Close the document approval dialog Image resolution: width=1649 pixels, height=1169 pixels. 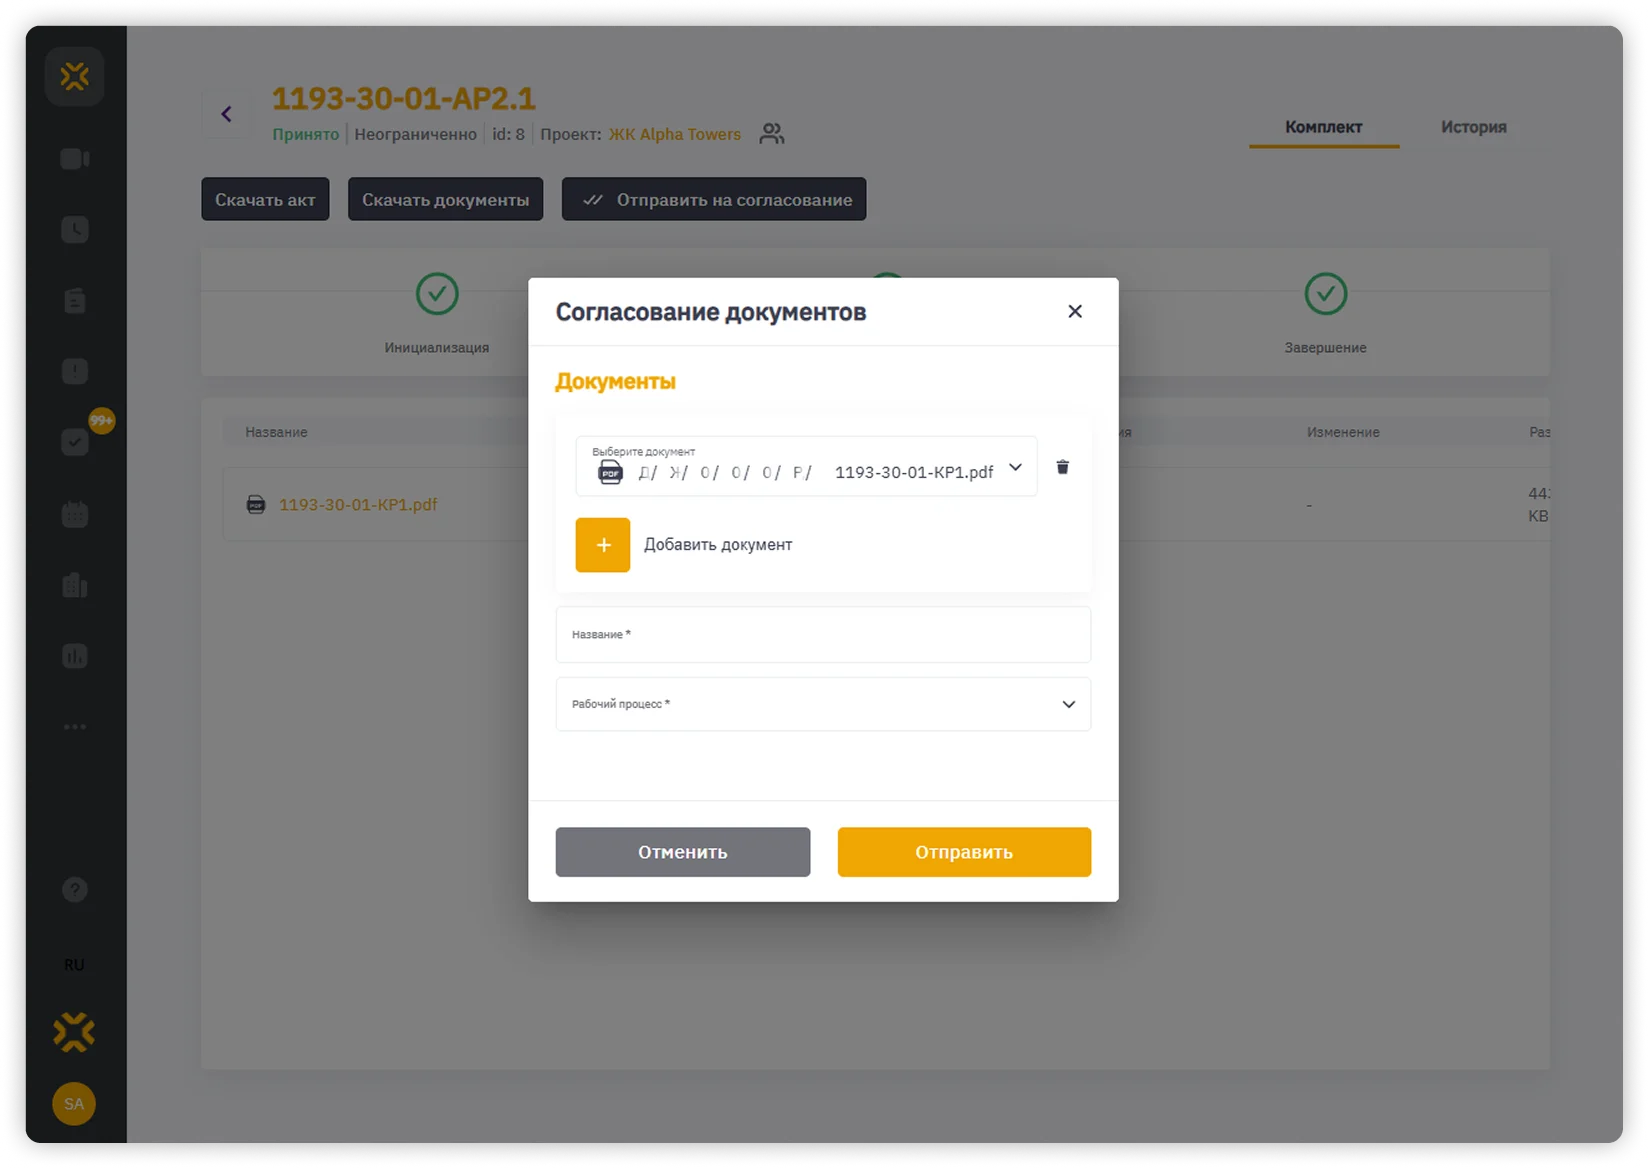[1074, 312]
